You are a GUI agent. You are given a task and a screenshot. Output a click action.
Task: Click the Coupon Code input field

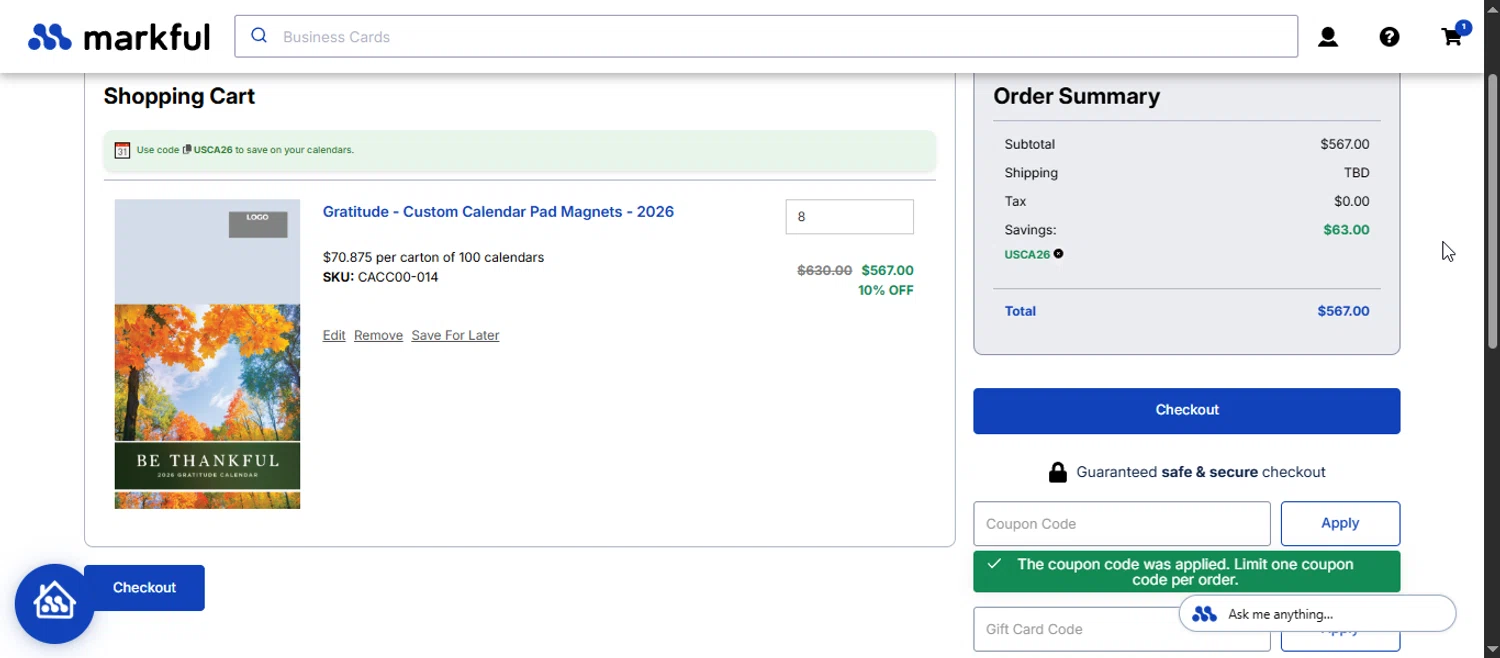[1121, 524]
